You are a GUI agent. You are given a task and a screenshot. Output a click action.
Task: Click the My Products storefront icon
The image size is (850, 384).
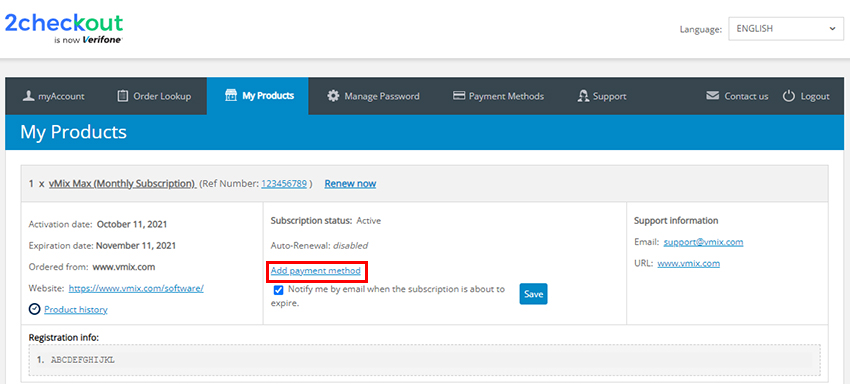(231, 96)
